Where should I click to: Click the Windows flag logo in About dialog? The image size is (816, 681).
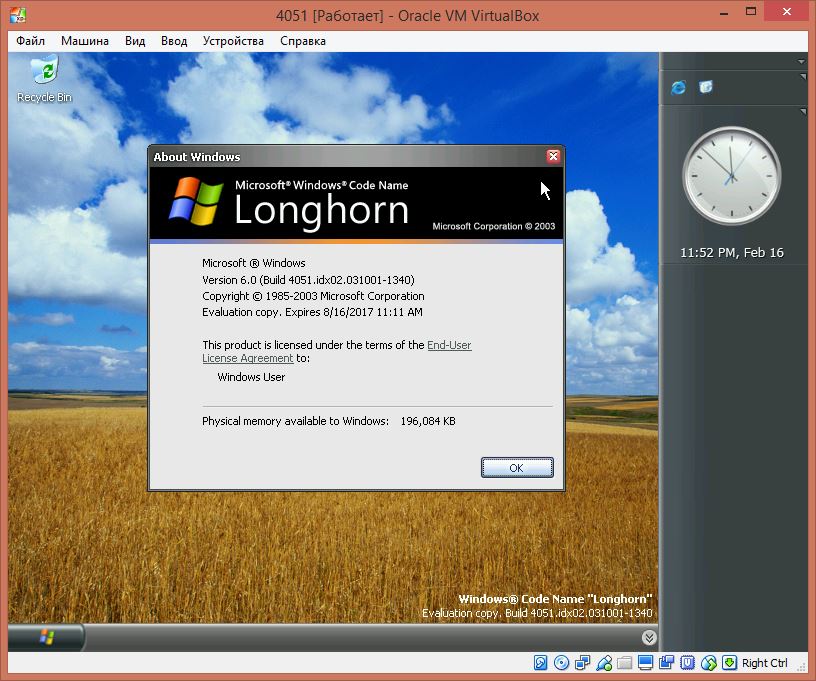pos(197,201)
